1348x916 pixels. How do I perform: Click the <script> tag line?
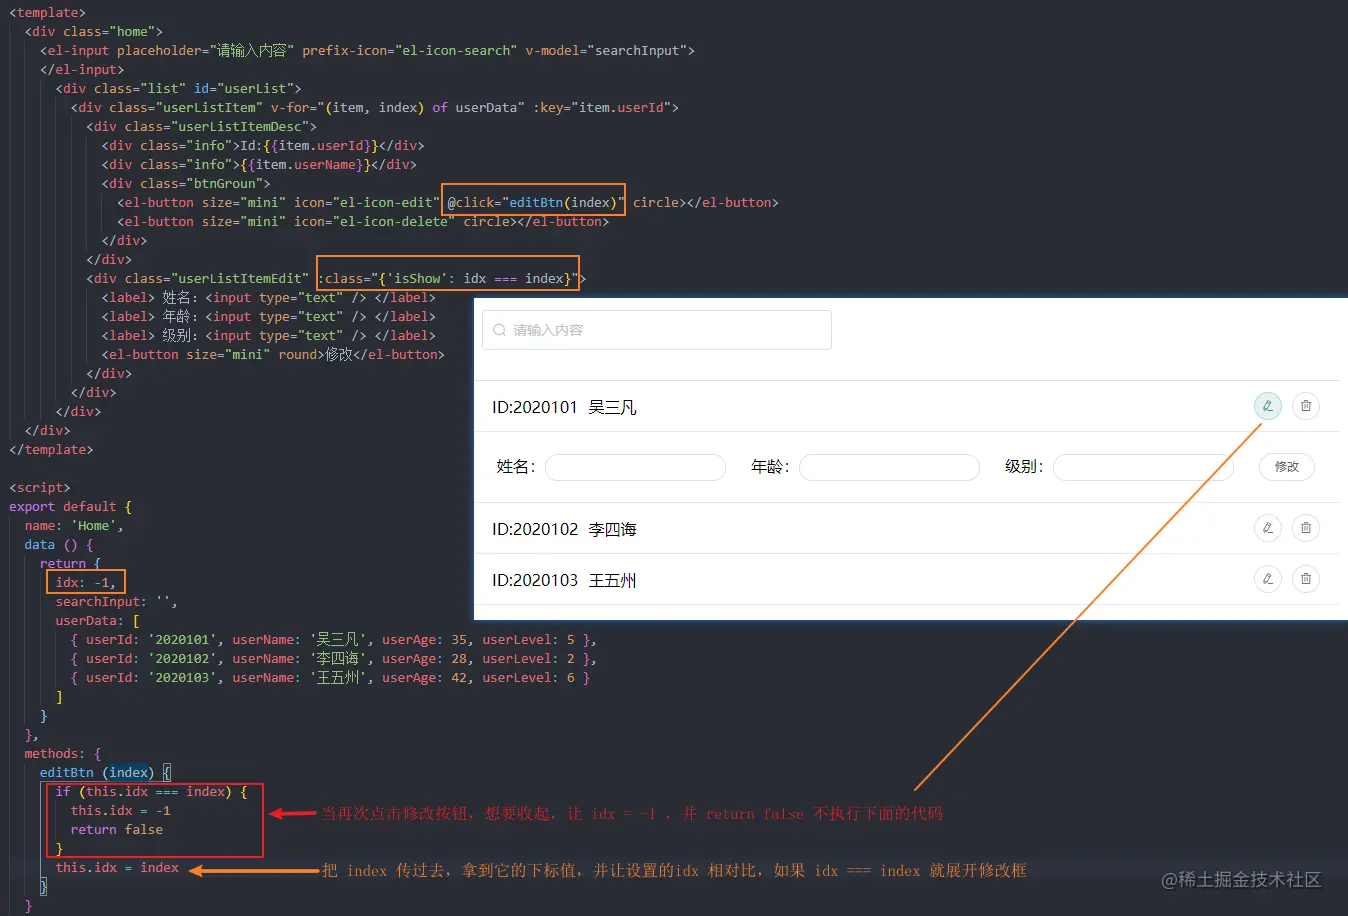tap(40, 487)
